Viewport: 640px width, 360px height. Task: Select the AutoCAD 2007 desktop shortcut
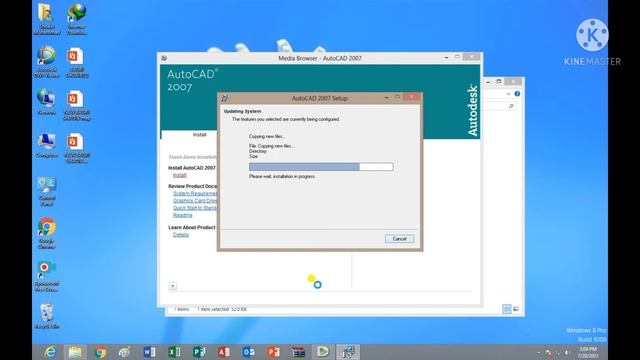point(46,61)
